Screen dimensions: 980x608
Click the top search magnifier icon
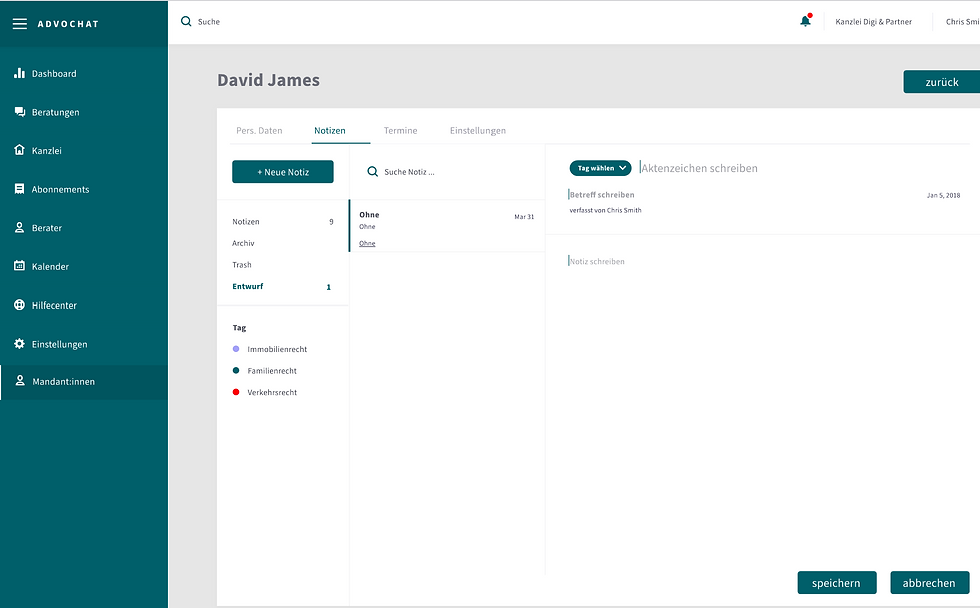pyautogui.click(x=186, y=21)
